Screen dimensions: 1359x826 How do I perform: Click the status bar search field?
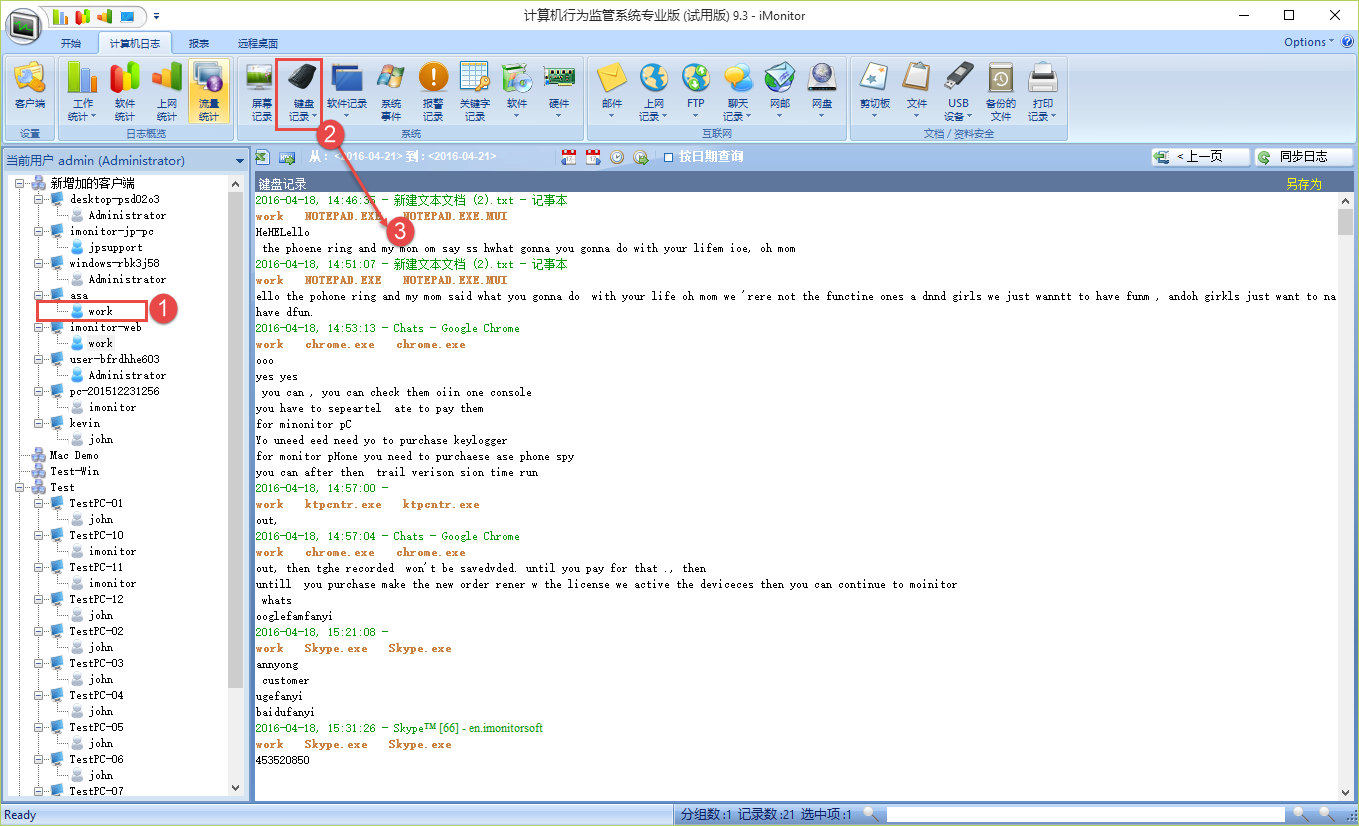(1084, 815)
